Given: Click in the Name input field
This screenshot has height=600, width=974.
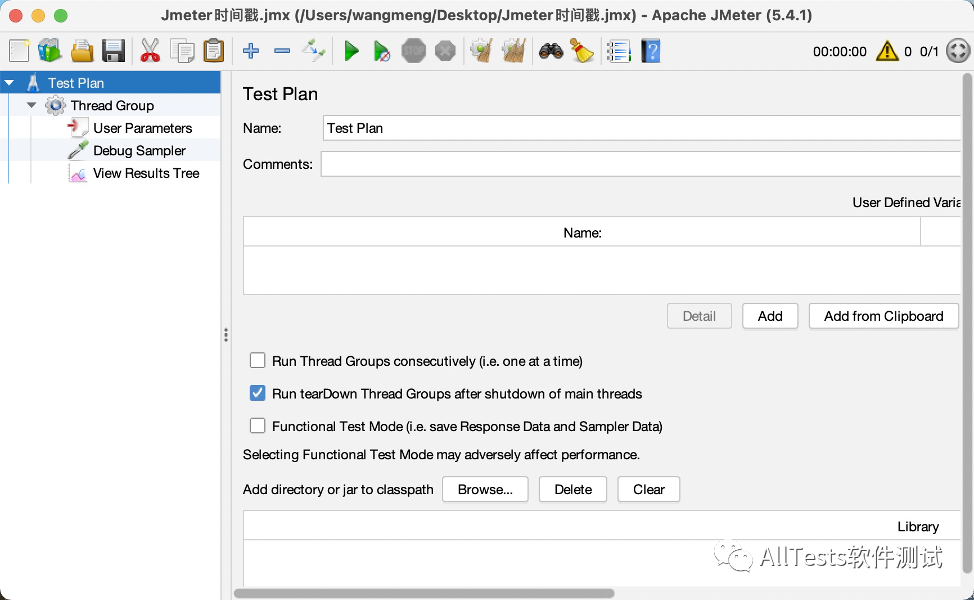Looking at the screenshot, I should tap(642, 128).
